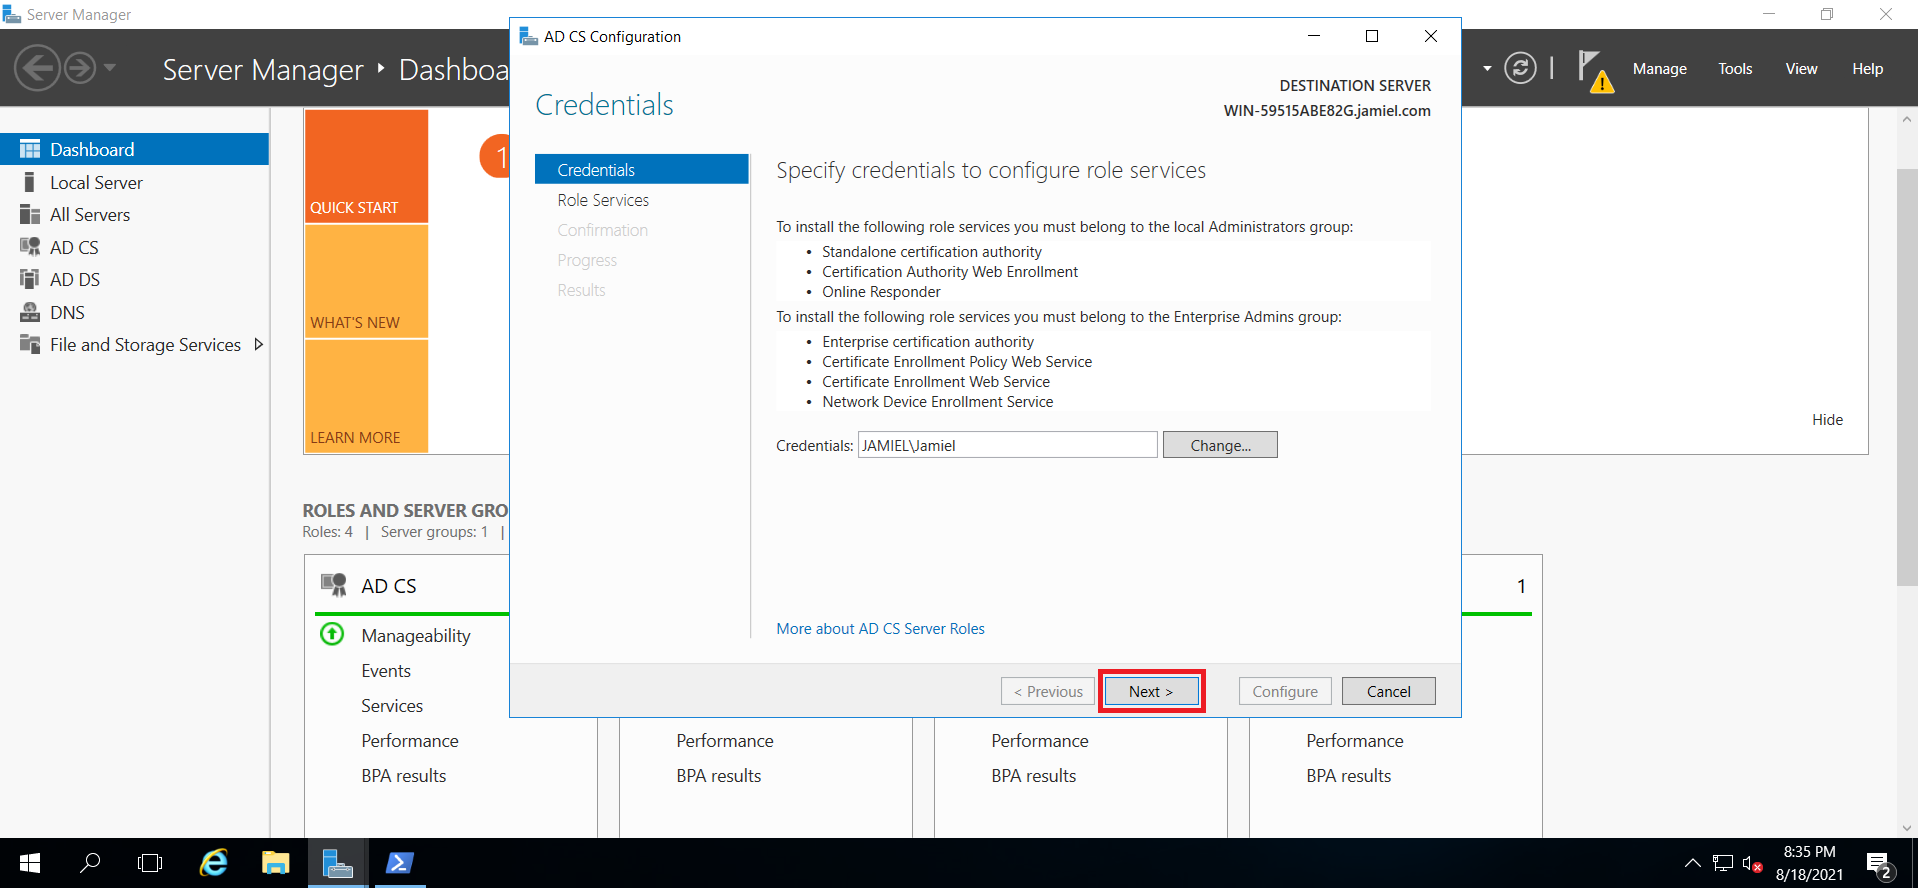The width and height of the screenshot is (1918, 888).
Task: Click the WHAT'S NEW tile
Action: pos(366,281)
